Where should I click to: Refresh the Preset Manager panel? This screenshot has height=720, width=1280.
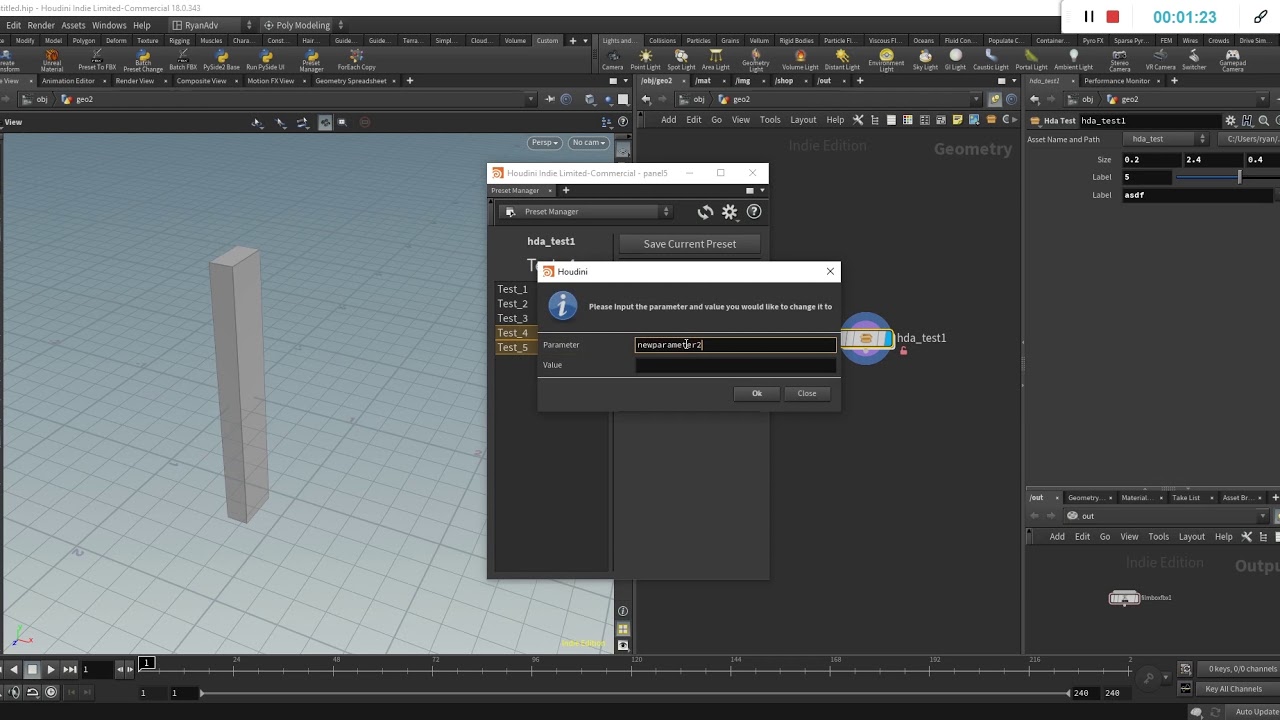point(705,212)
